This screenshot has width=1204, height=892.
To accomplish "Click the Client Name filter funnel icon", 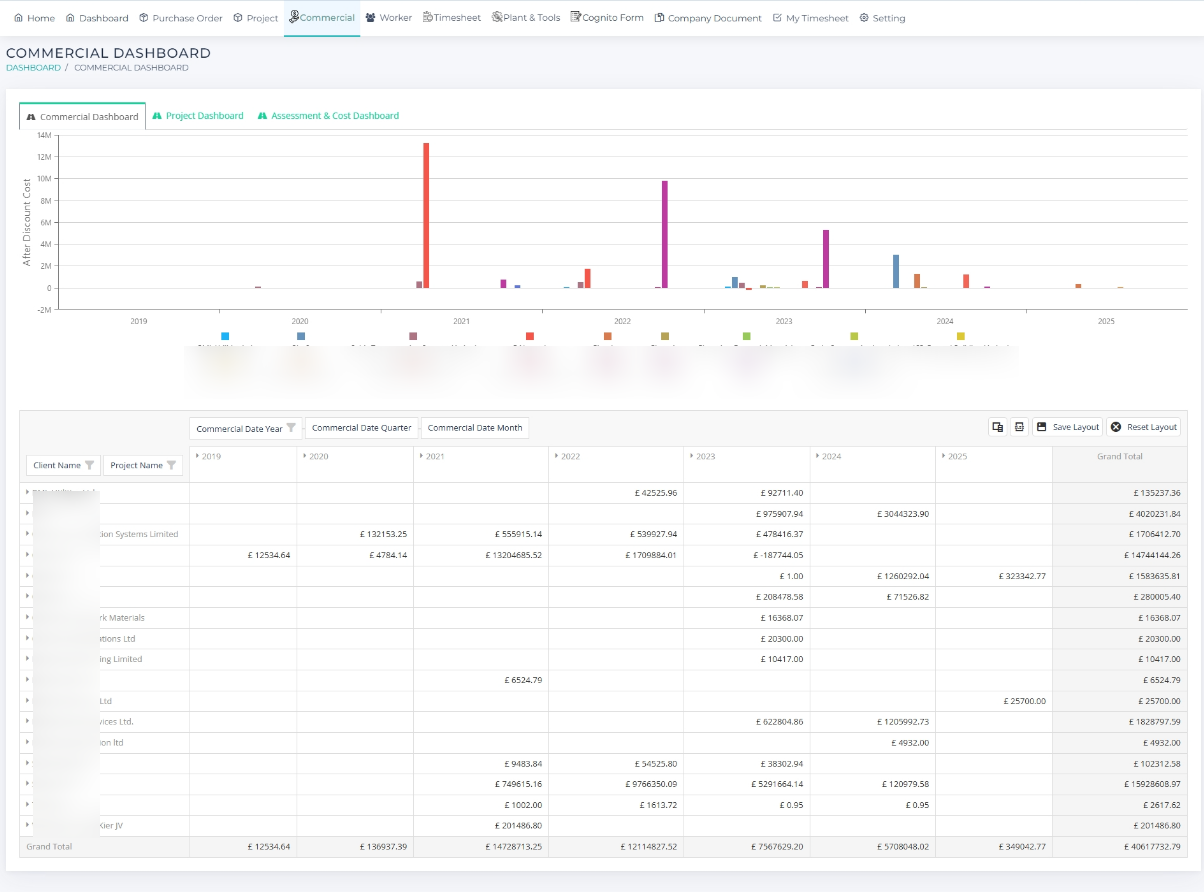I will [x=90, y=465].
